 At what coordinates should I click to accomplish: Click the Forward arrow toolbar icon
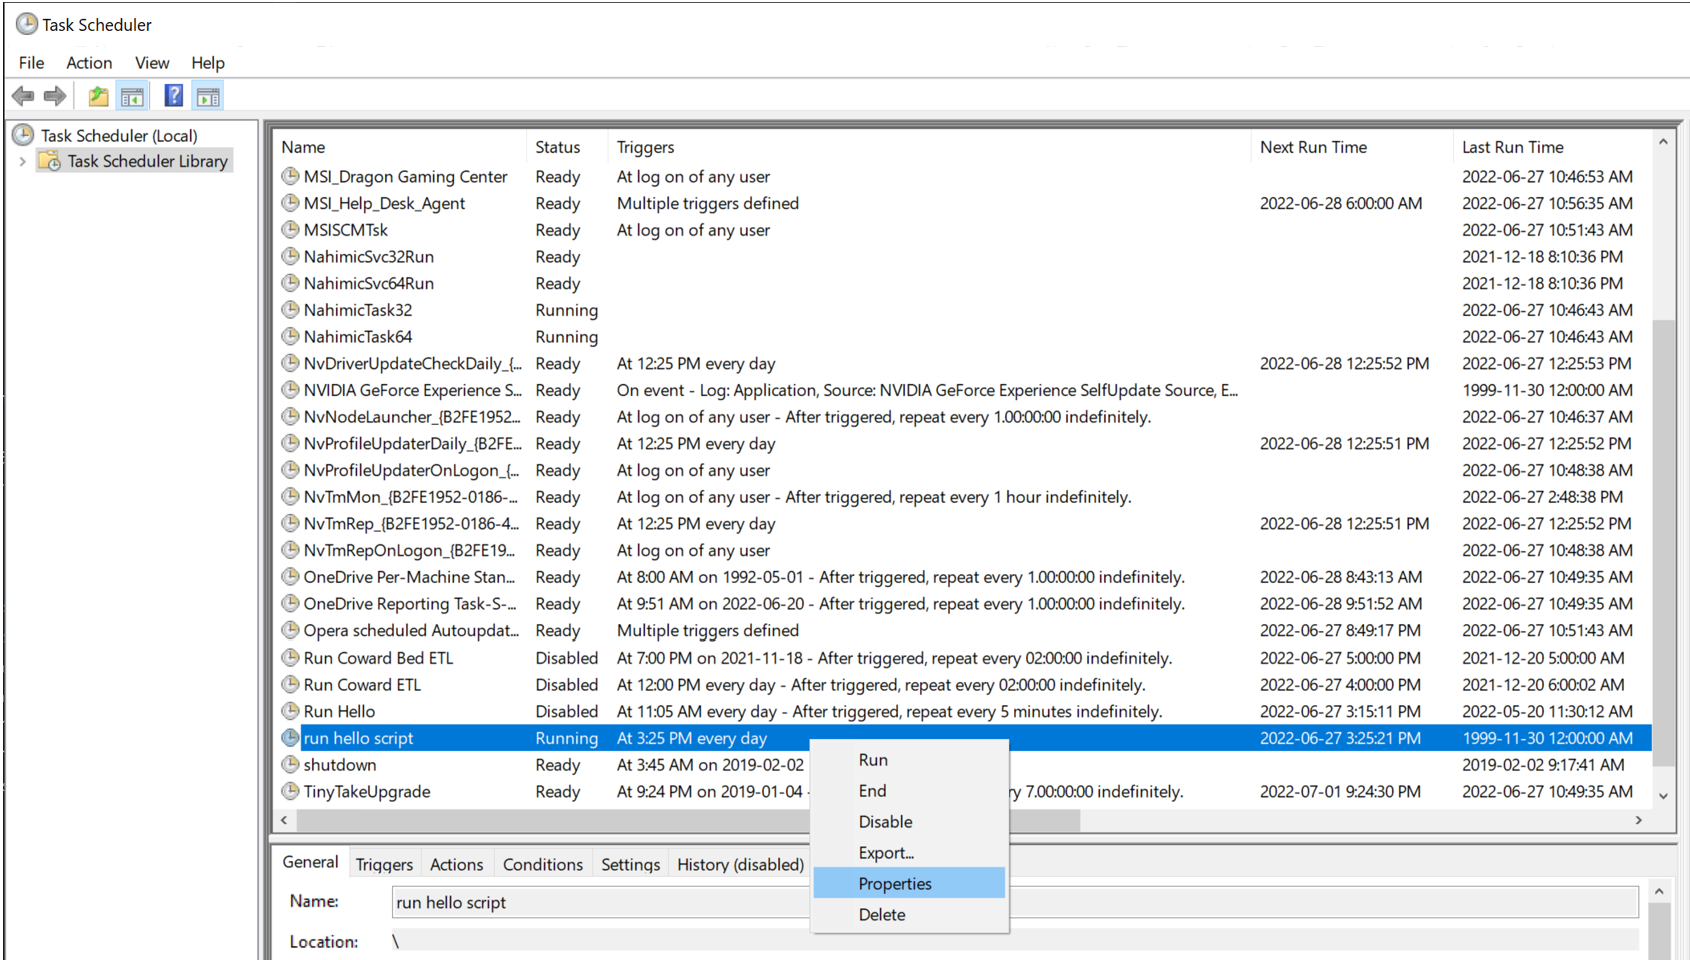[55, 96]
